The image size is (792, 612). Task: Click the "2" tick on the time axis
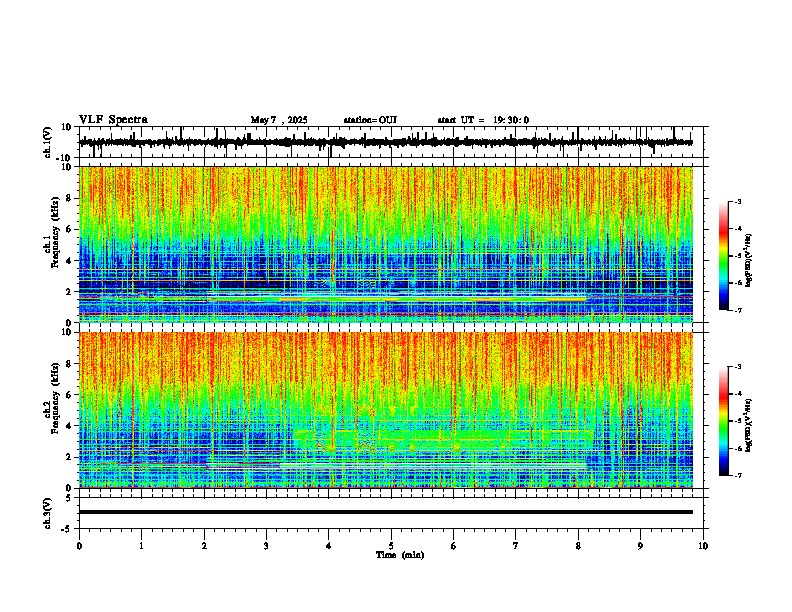(x=204, y=546)
